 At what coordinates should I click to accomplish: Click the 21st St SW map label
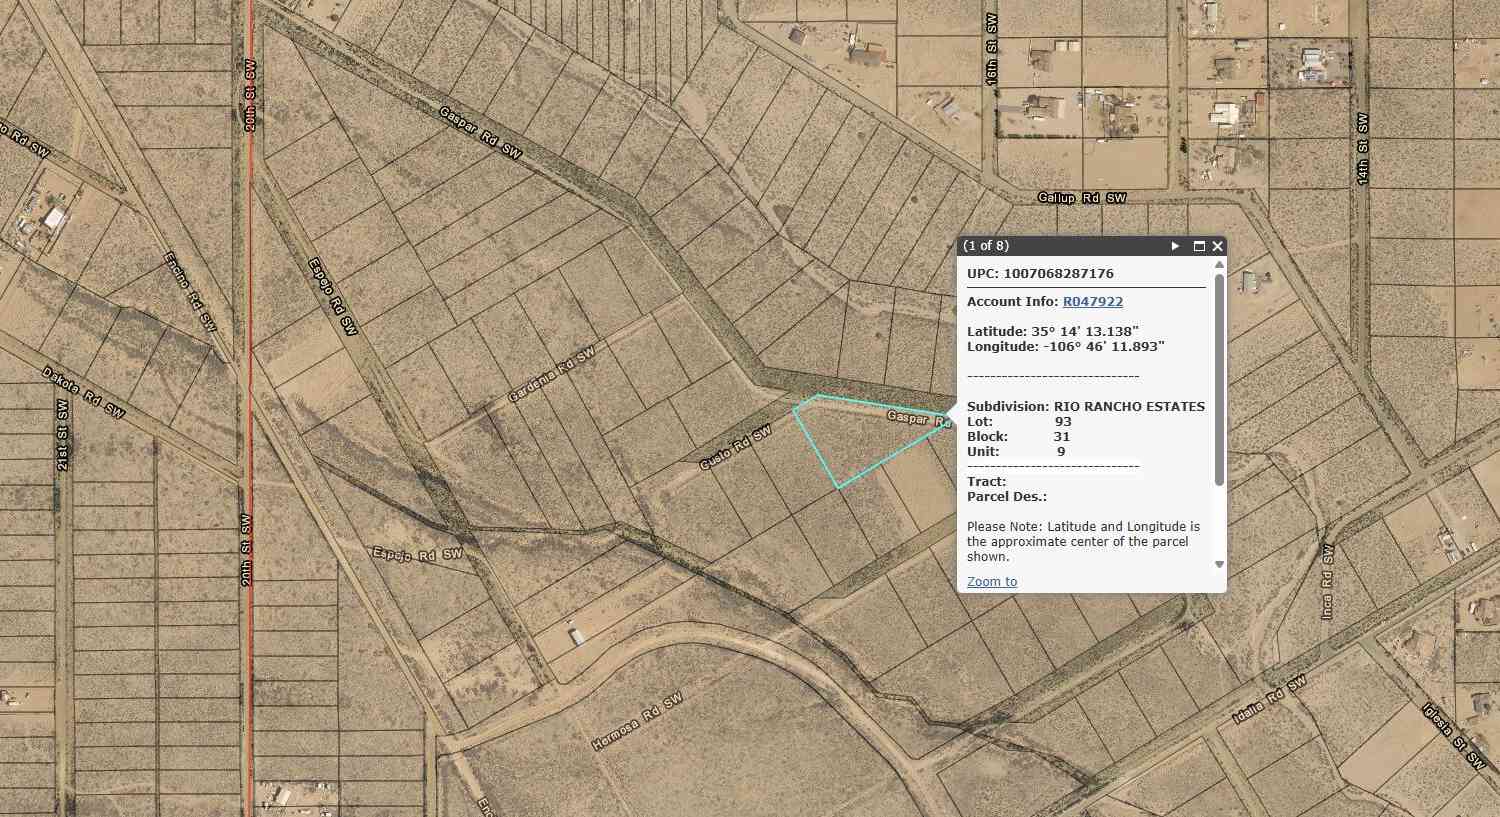63,436
